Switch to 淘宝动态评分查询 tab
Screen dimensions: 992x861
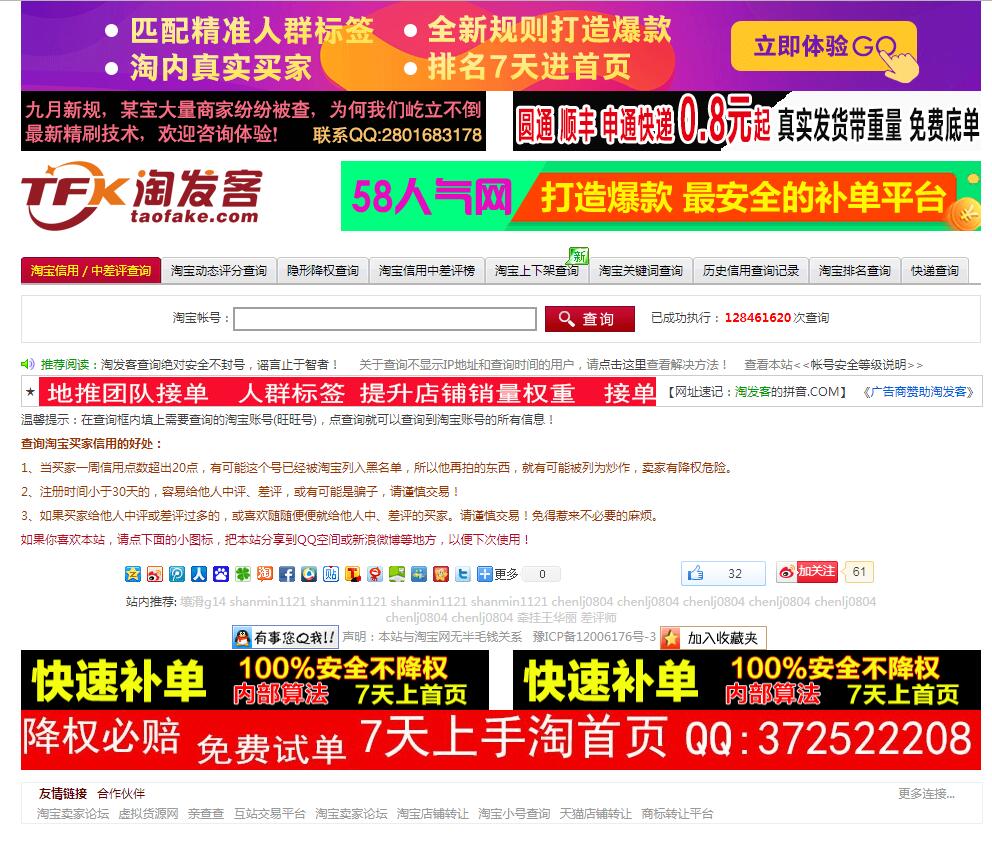tap(219, 271)
